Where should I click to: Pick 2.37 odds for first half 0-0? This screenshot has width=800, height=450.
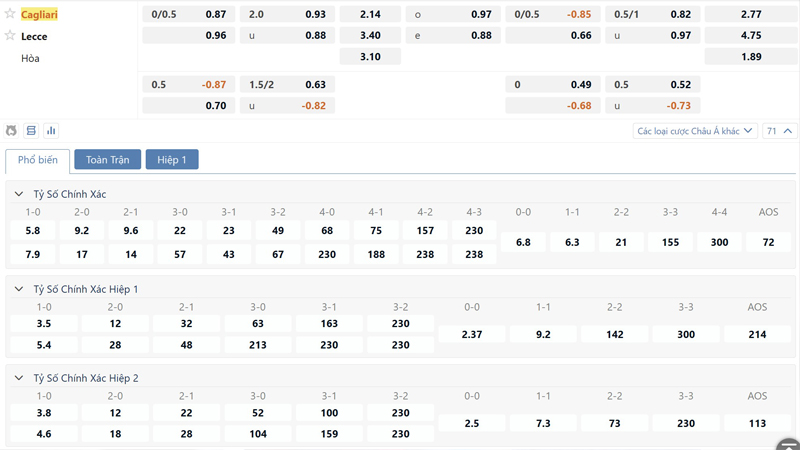pyautogui.click(x=472, y=334)
